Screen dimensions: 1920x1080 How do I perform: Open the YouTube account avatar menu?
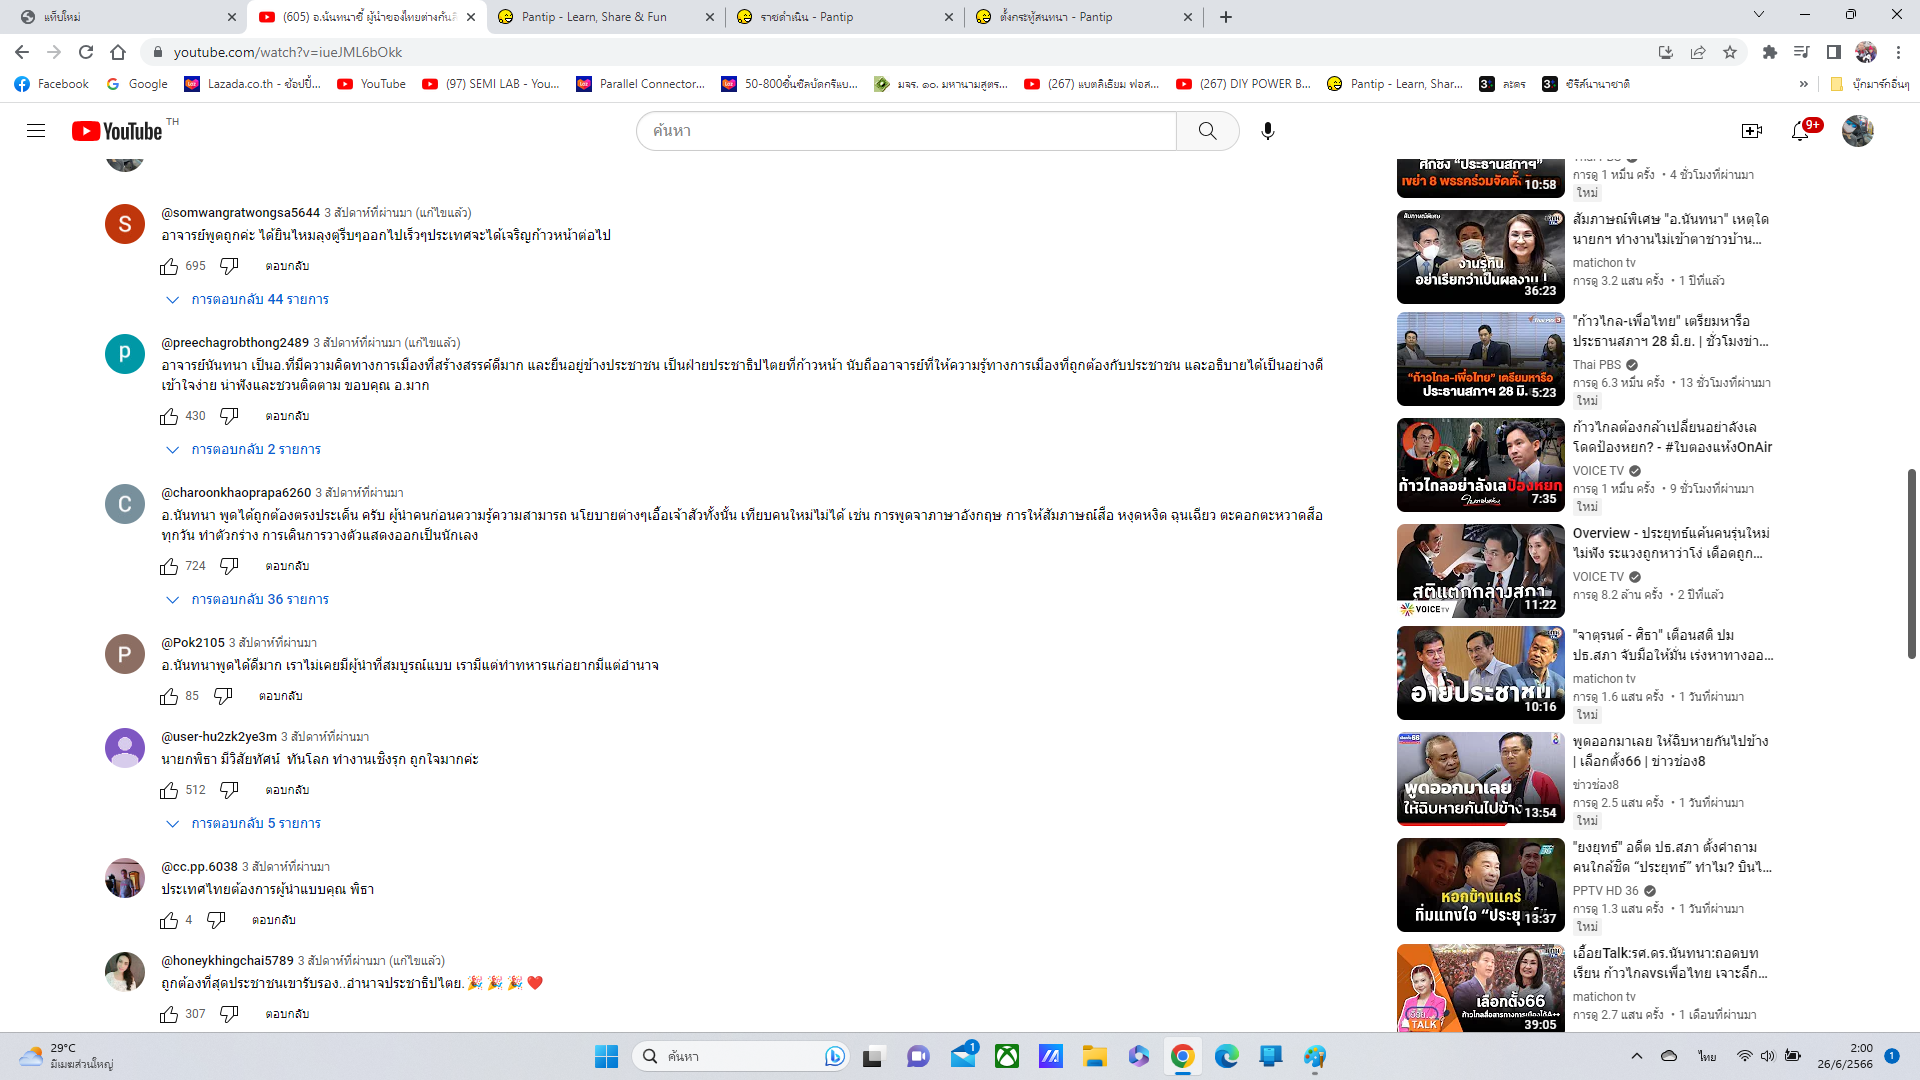pyautogui.click(x=1858, y=131)
